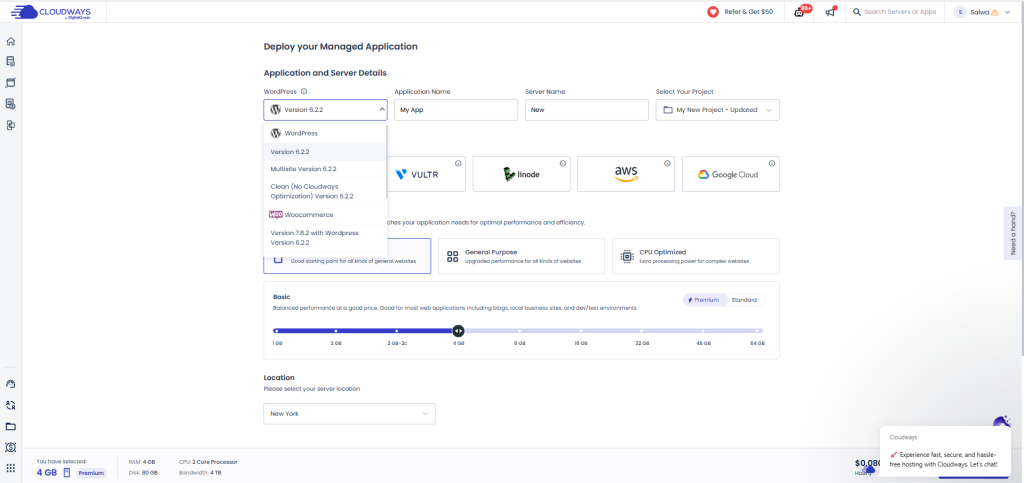Click the Server Name input field
This screenshot has width=1024, height=483.
pyautogui.click(x=586, y=110)
